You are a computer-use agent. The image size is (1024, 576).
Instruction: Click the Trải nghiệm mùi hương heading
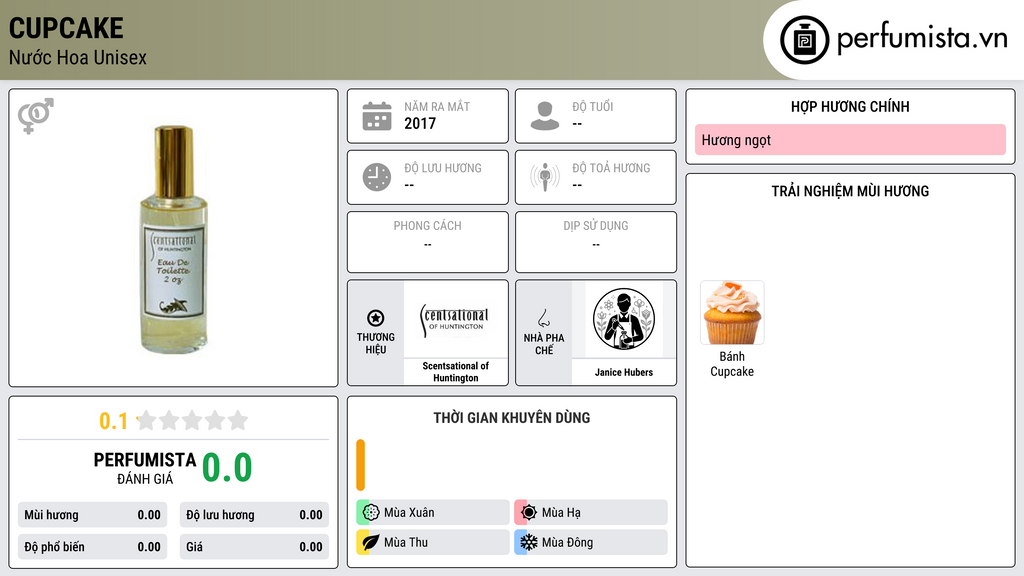[x=850, y=191]
